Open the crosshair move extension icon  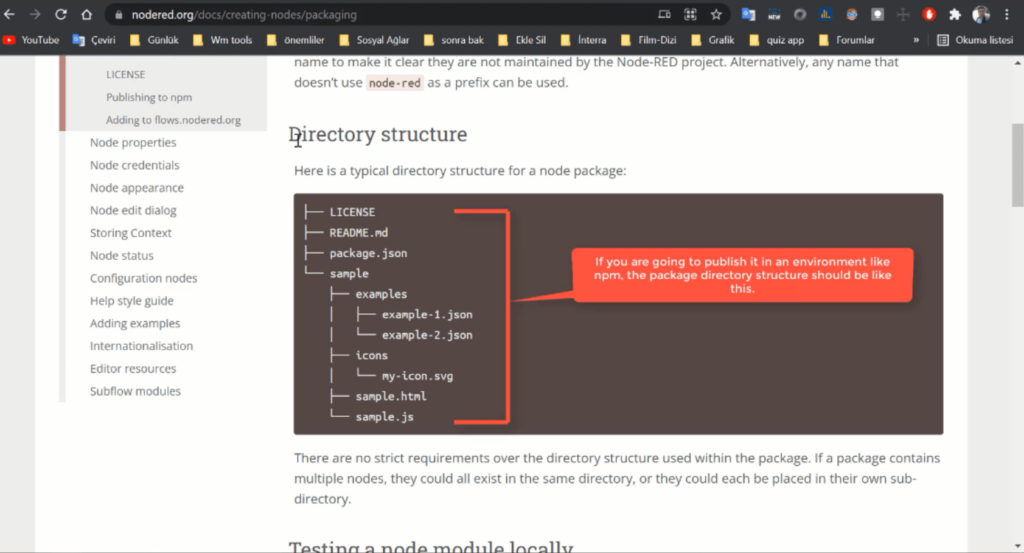[903, 14]
